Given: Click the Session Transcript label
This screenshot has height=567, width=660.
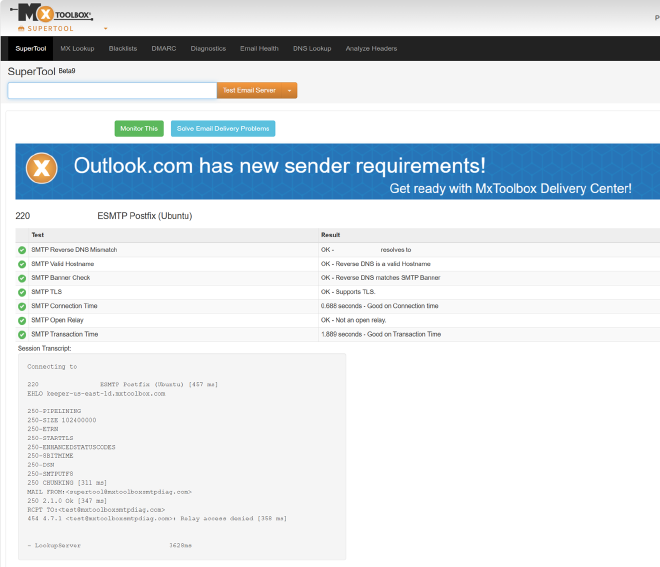Looking at the screenshot, I should coord(45,349).
